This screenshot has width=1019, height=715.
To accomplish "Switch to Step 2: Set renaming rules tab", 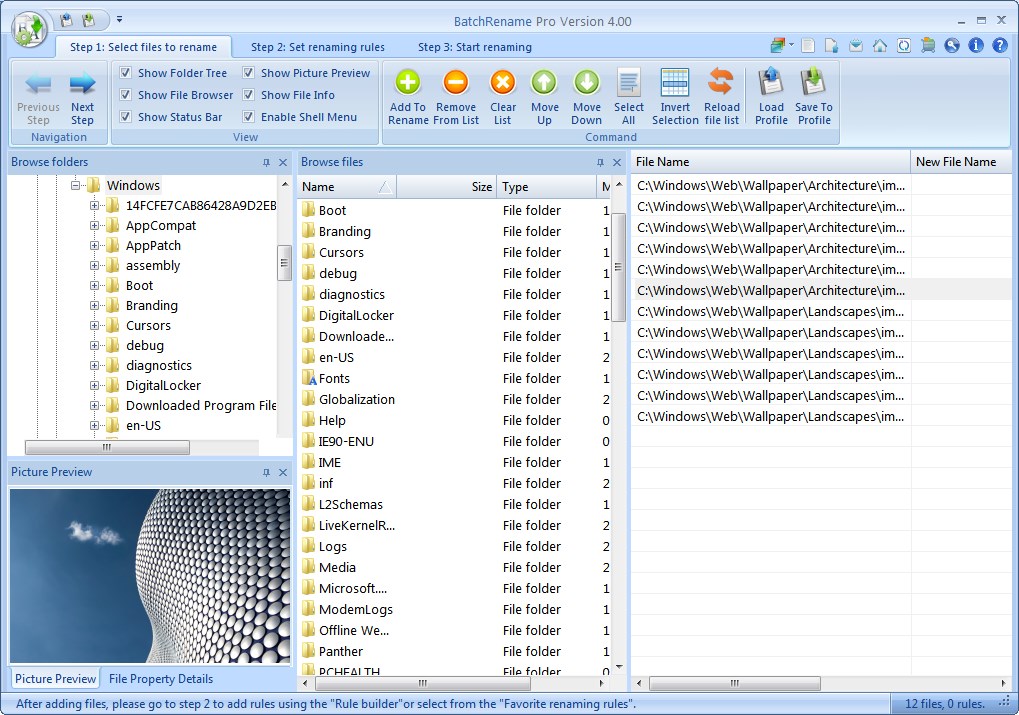I will 317,47.
